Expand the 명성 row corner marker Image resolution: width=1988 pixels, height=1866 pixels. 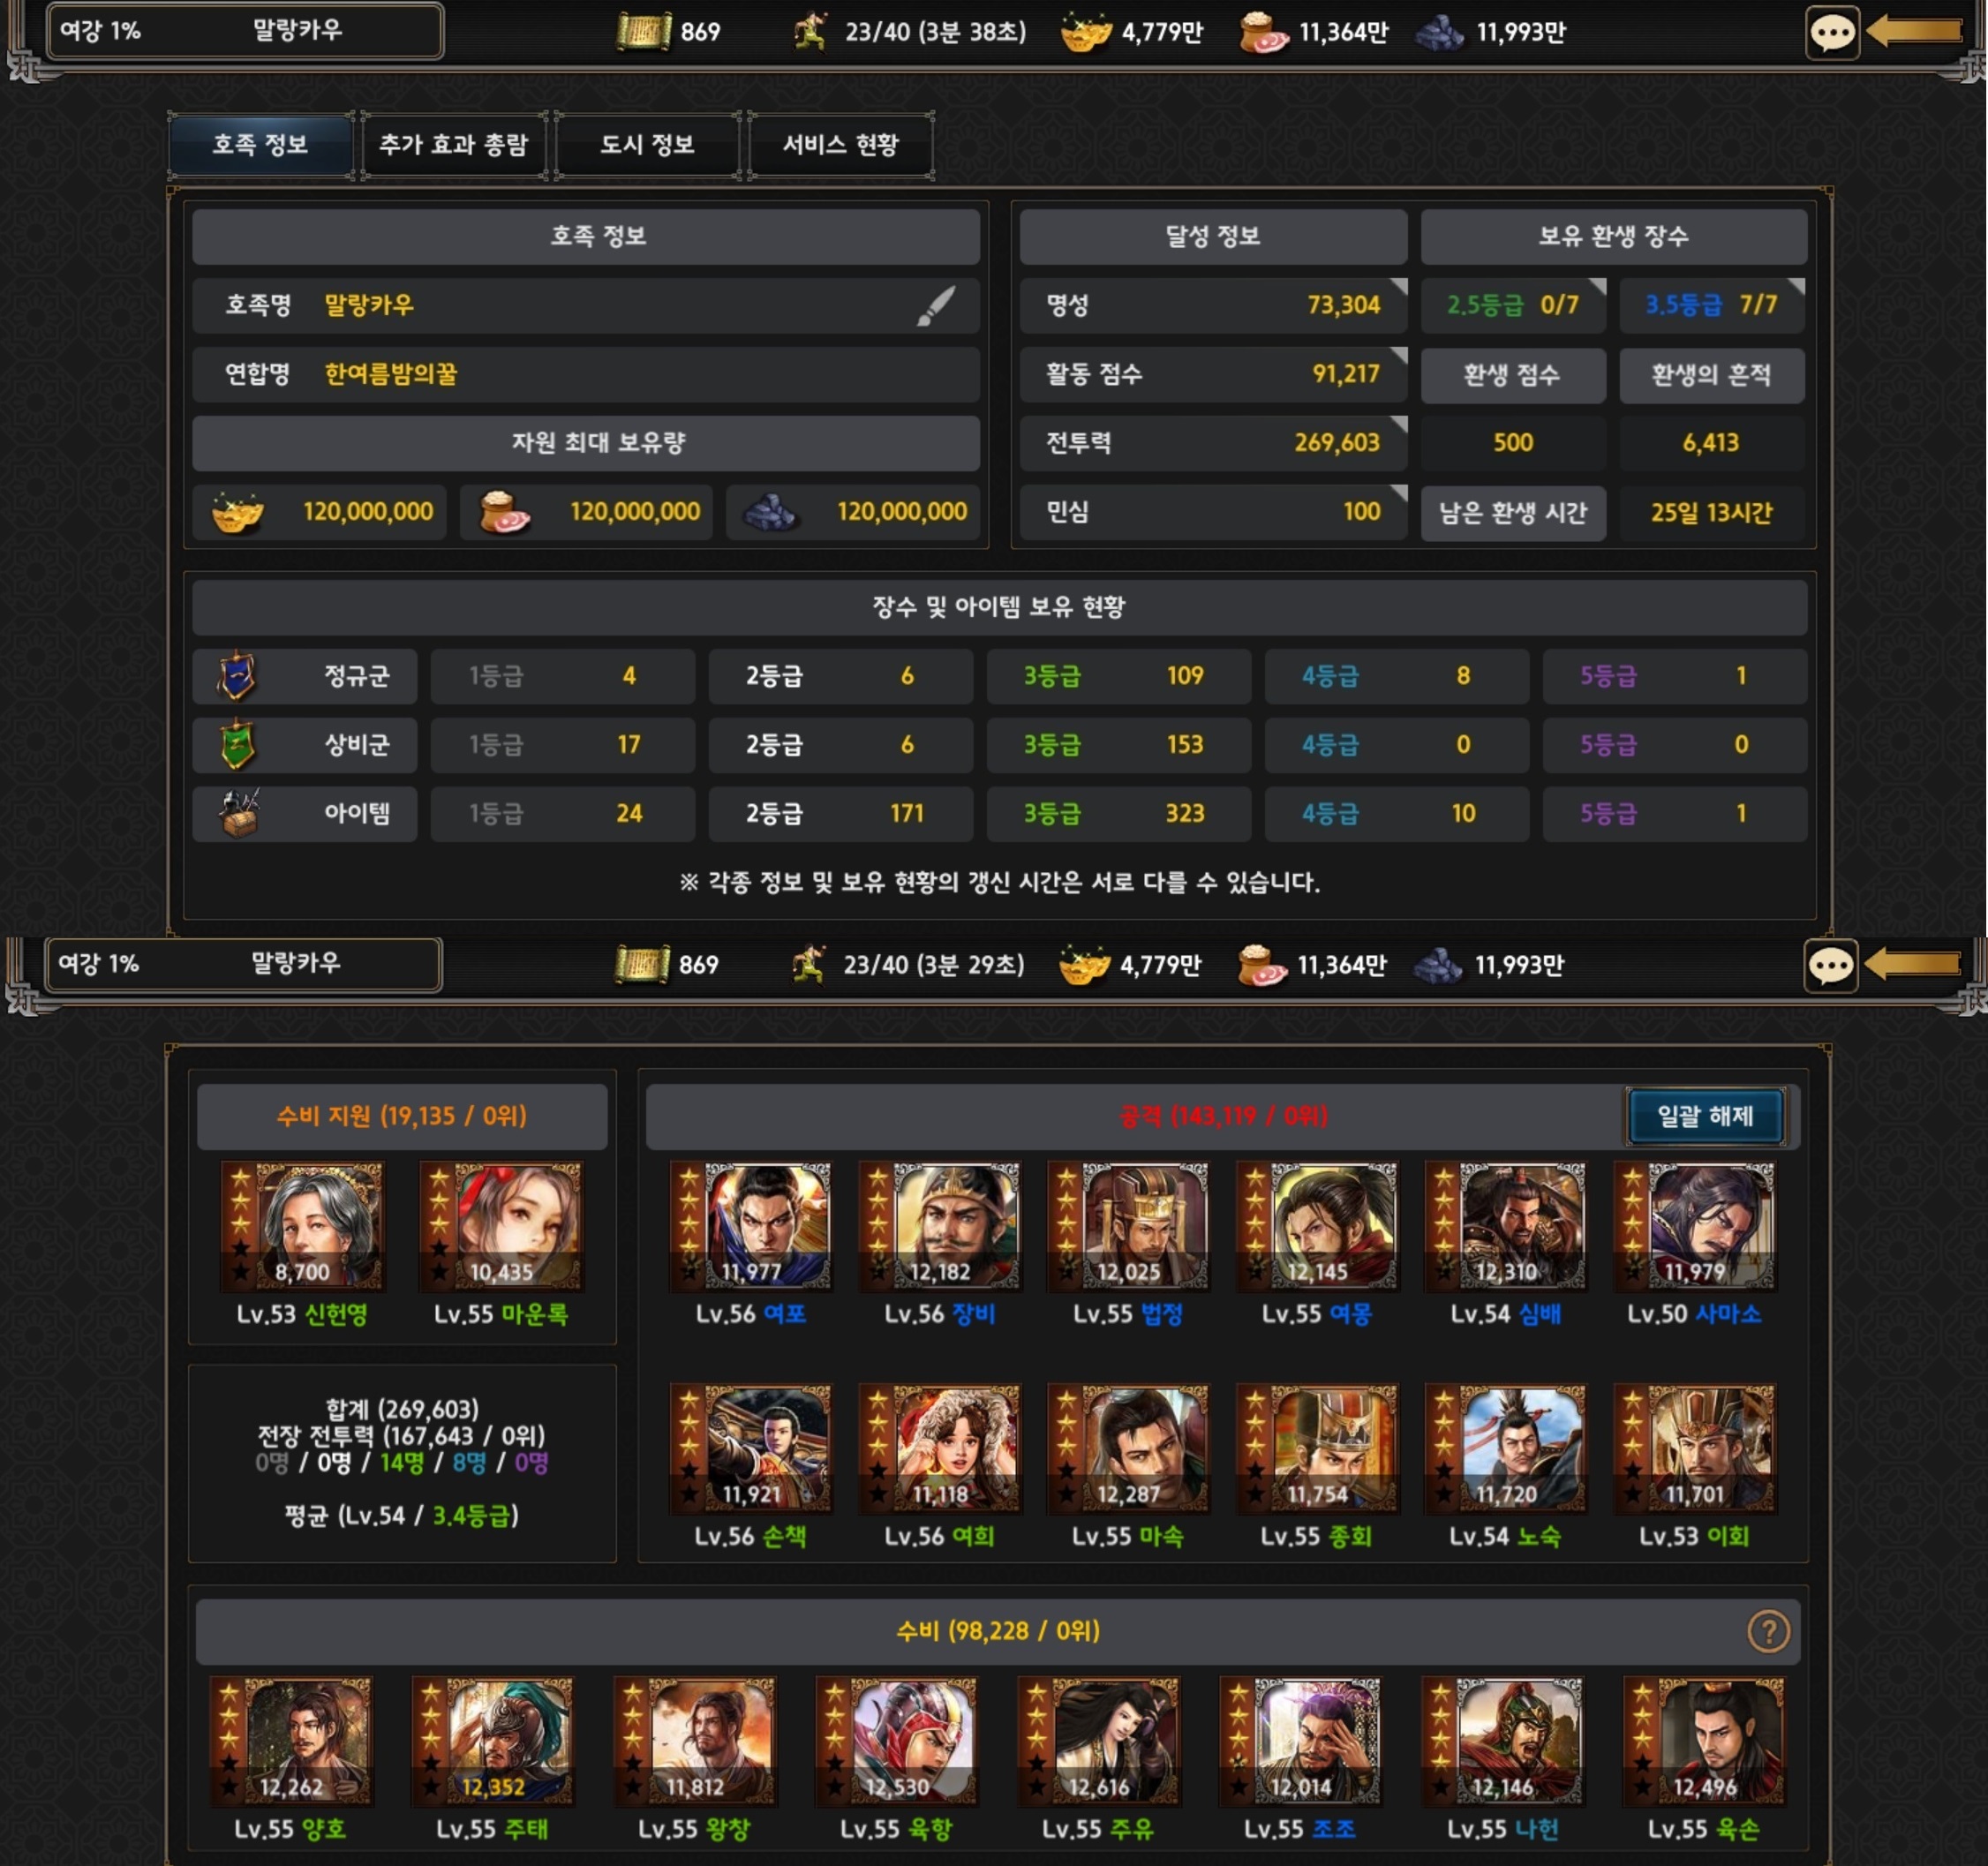click(1398, 287)
